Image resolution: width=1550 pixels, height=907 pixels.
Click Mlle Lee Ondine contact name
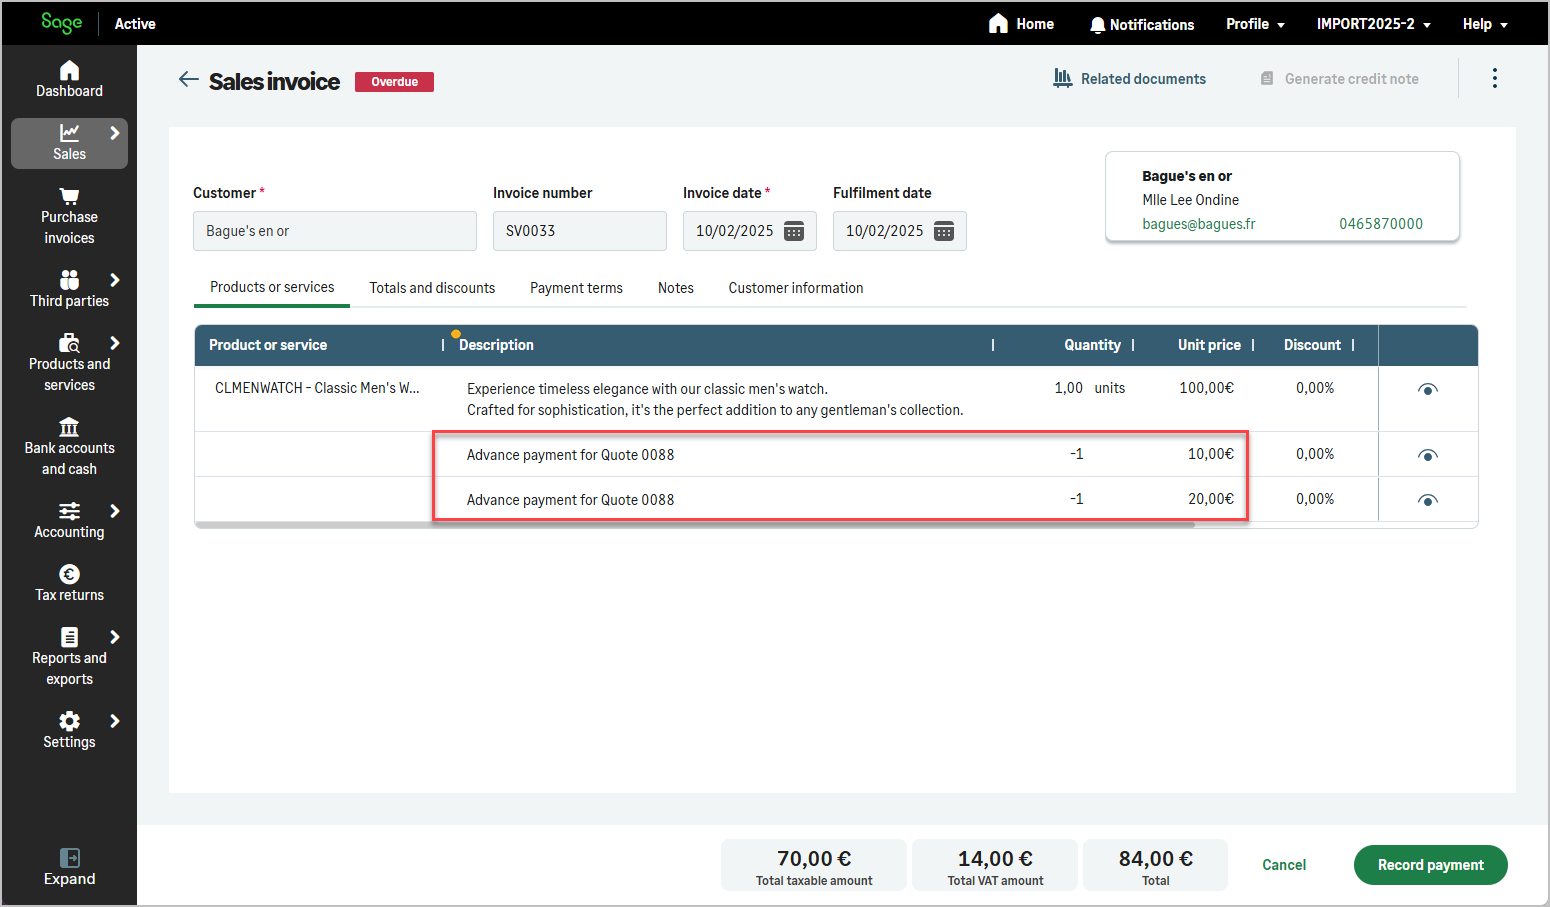coord(1190,200)
